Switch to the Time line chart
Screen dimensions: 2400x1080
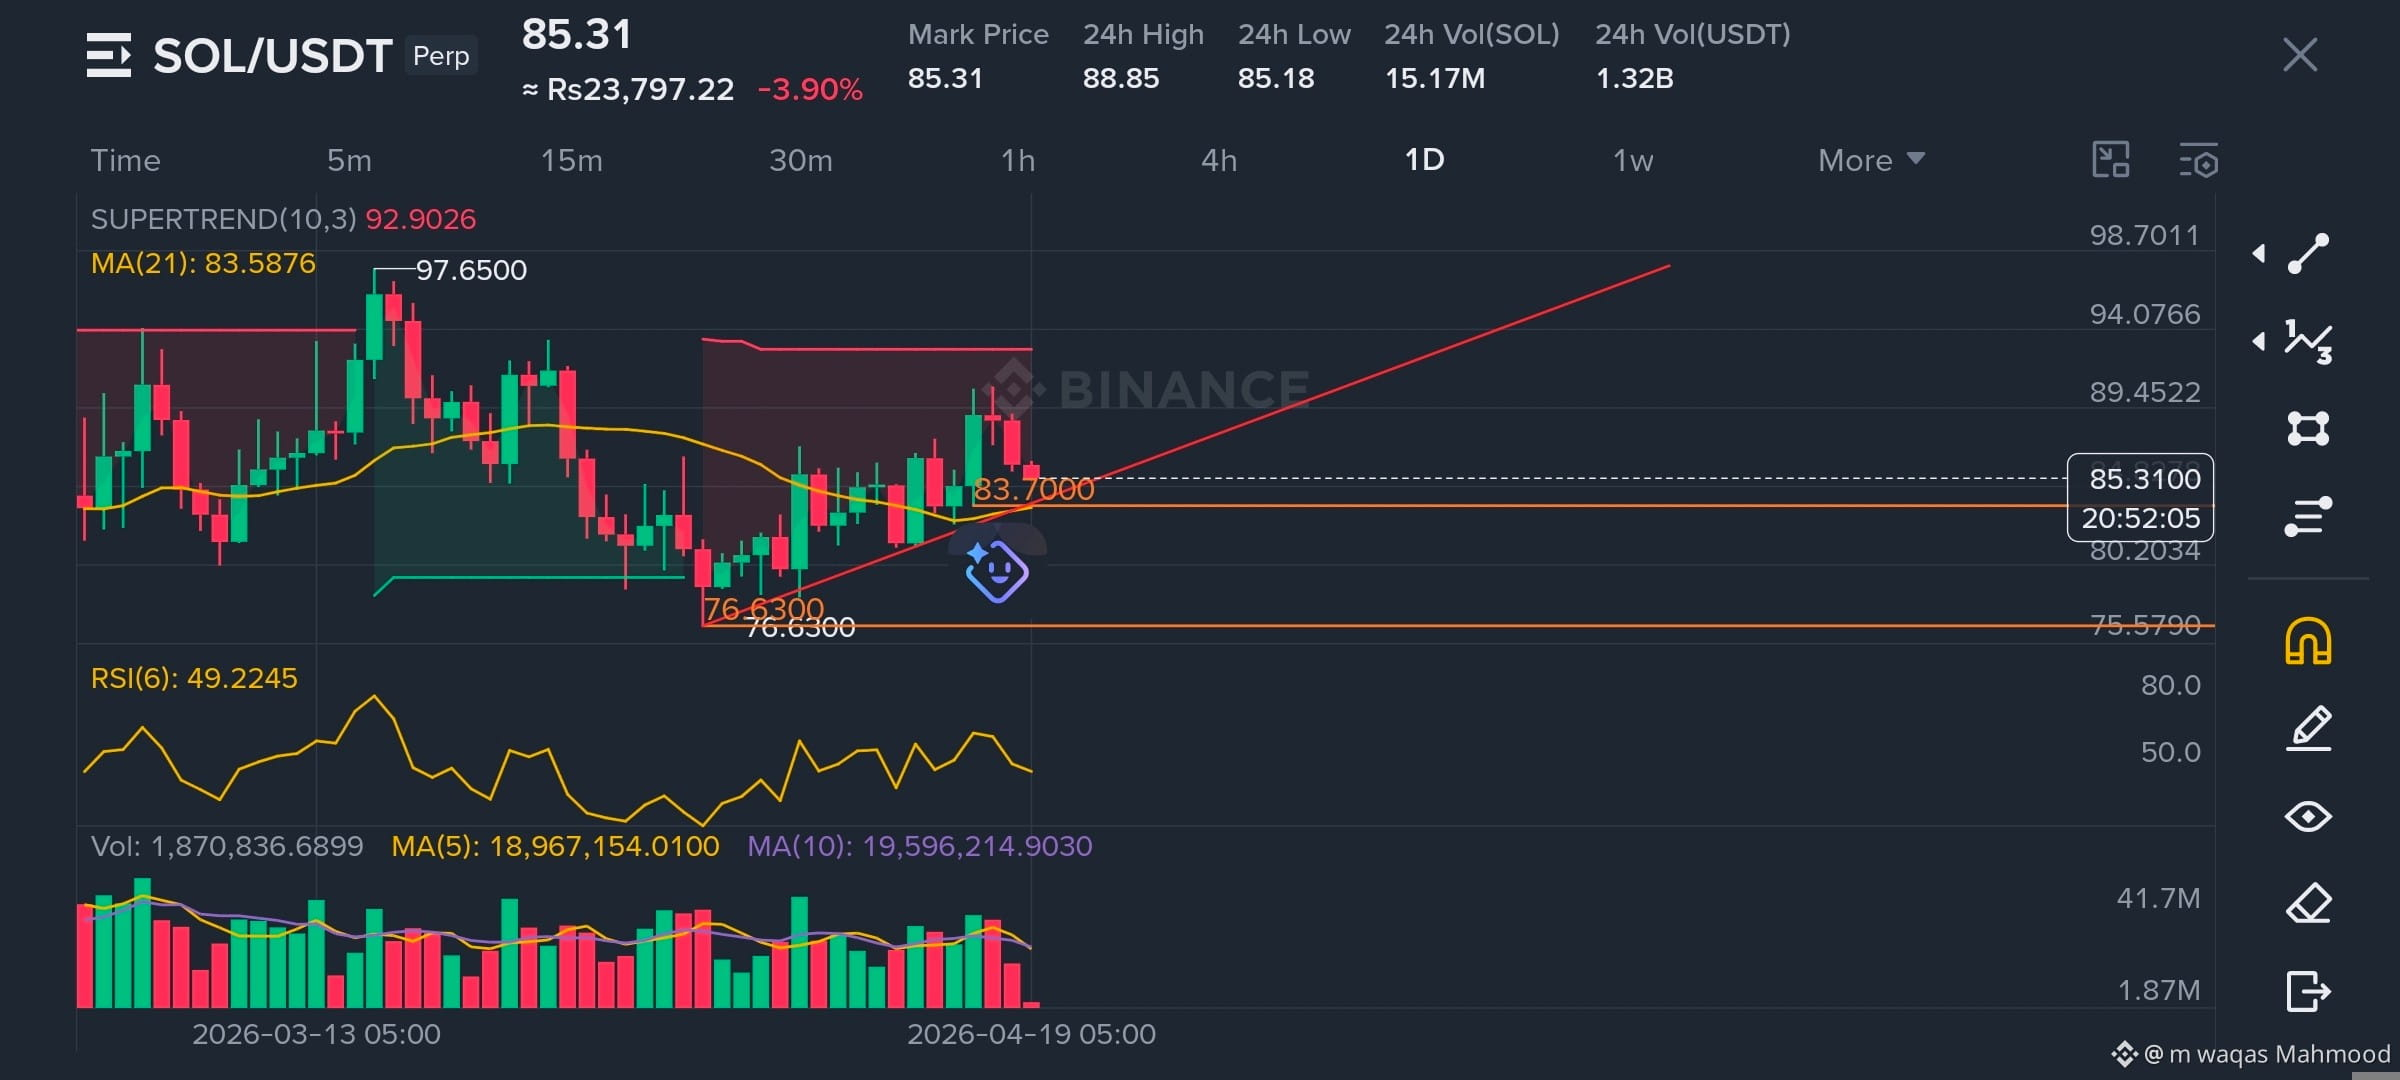(x=126, y=160)
